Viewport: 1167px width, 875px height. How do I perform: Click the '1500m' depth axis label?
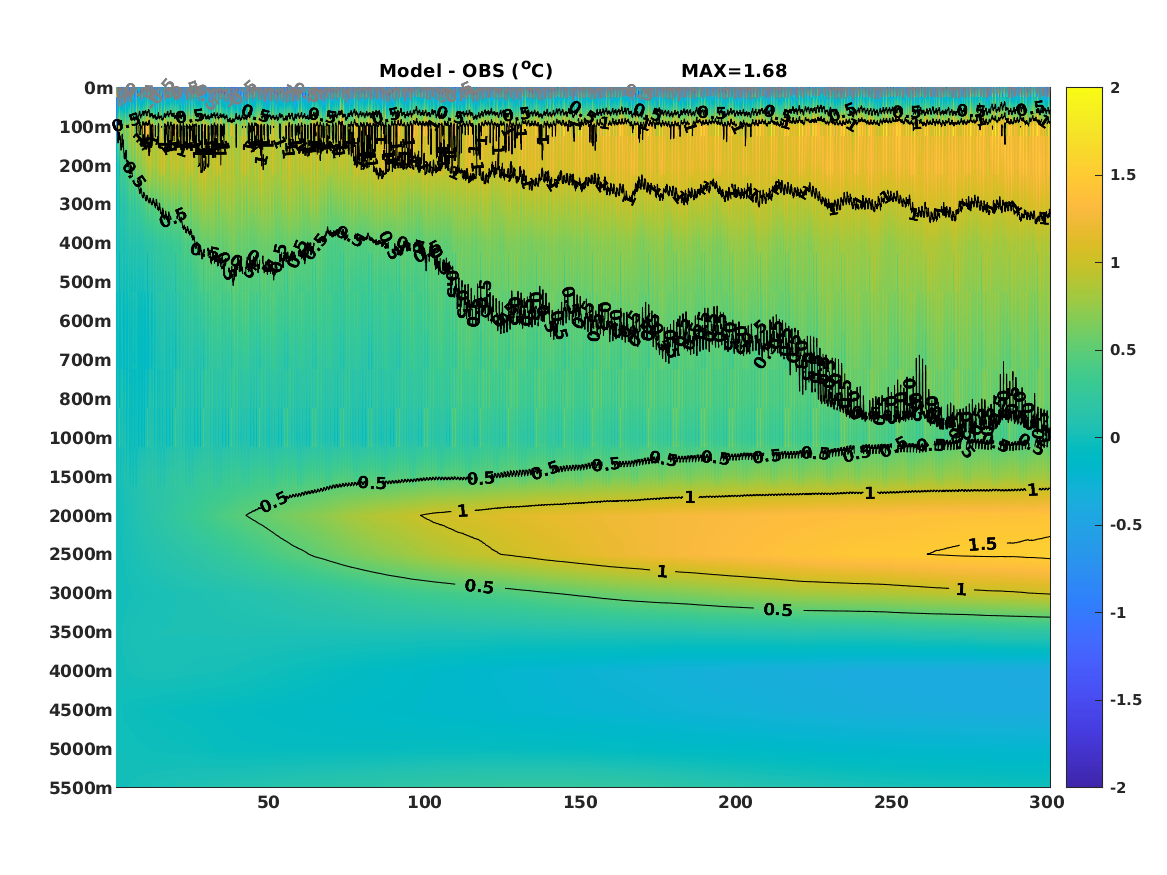click(81, 477)
